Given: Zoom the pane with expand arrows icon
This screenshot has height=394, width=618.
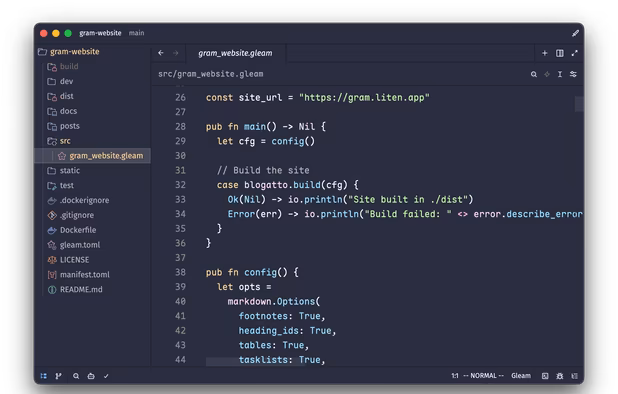Looking at the screenshot, I should (575, 53).
